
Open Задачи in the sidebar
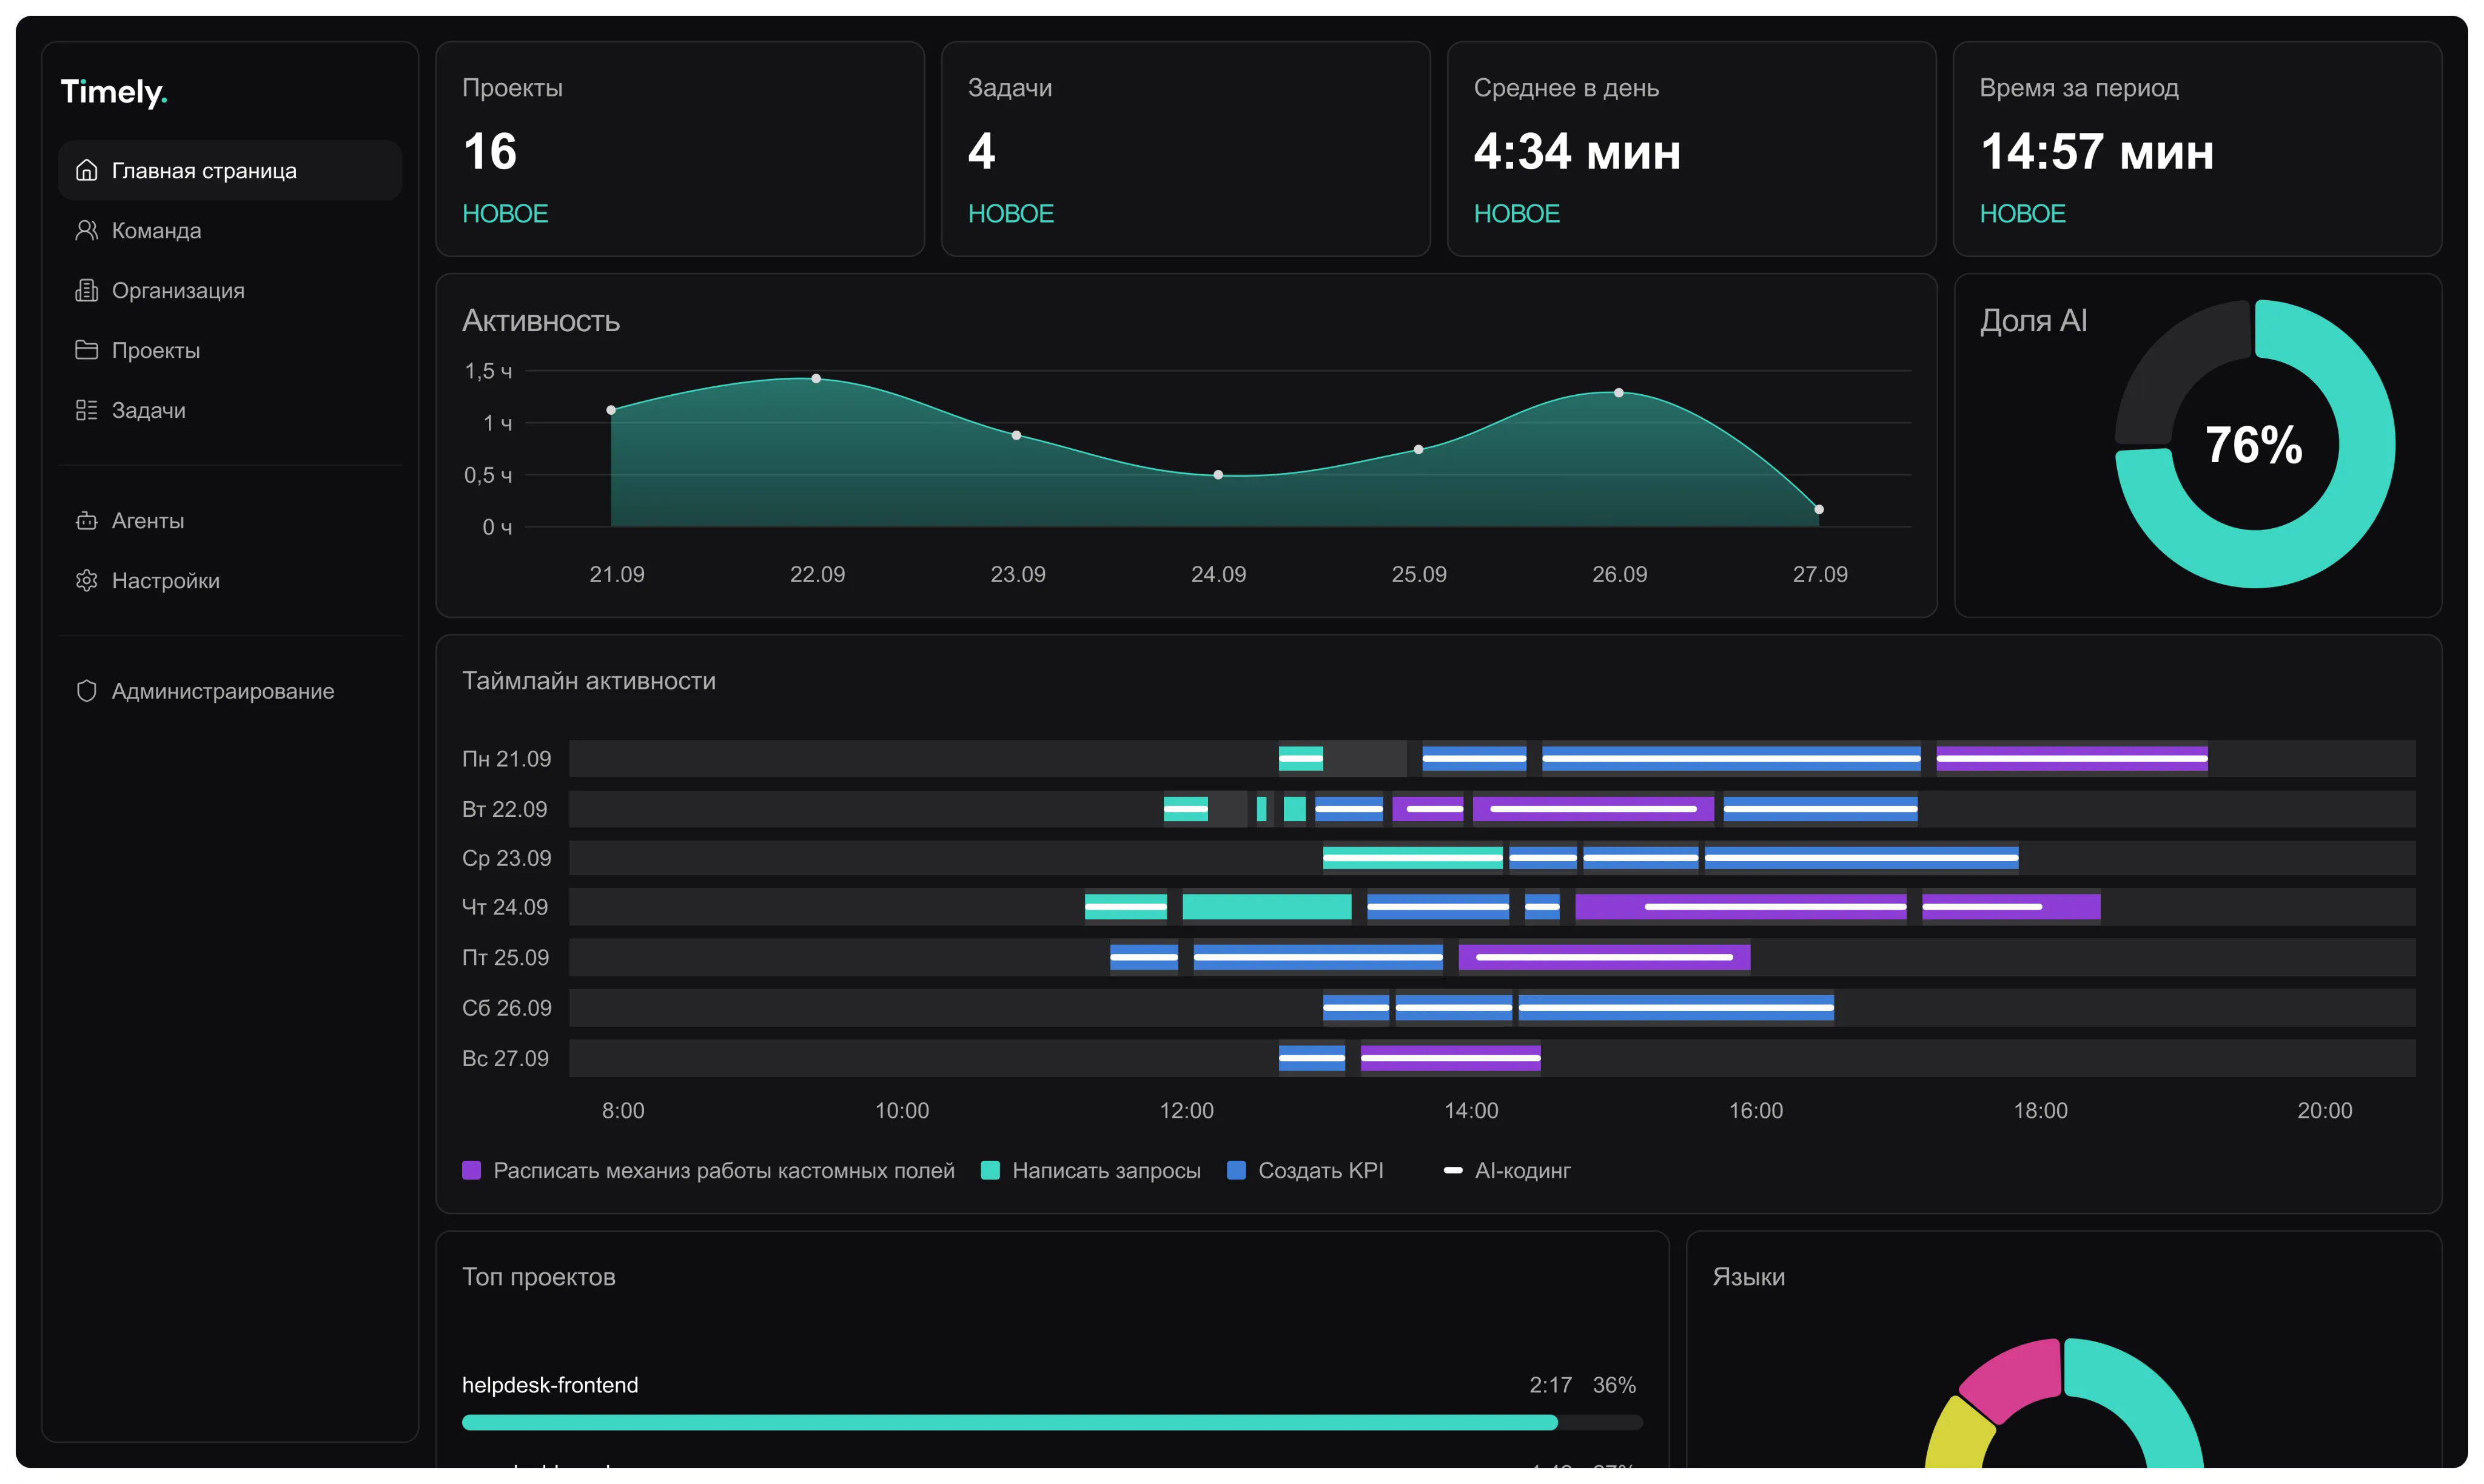click(230, 410)
